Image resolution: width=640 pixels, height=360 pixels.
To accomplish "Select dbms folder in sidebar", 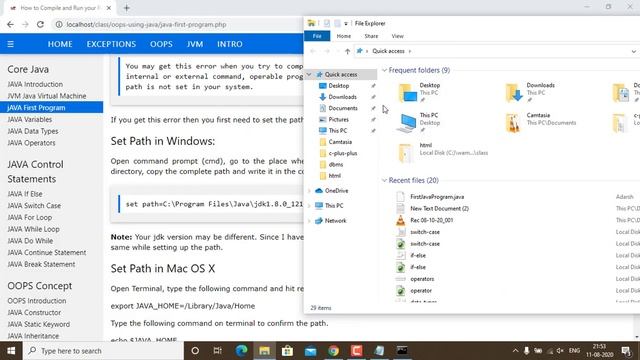I will pyautogui.click(x=336, y=164).
